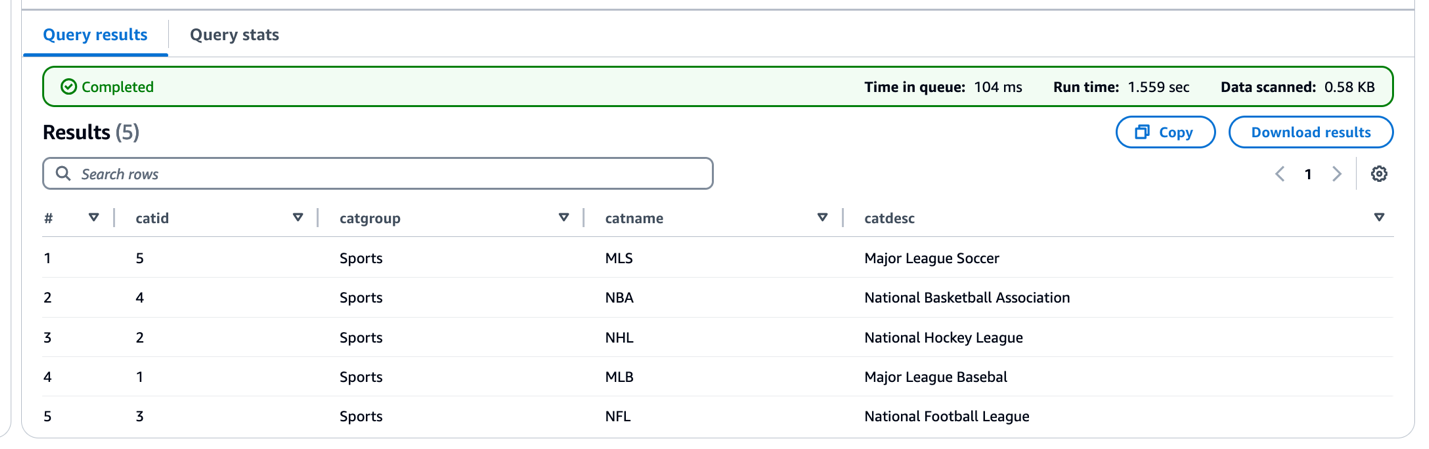Screen dimensions: 1429x449
Task: Click the NFL catname cell
Action: point(618,417)
